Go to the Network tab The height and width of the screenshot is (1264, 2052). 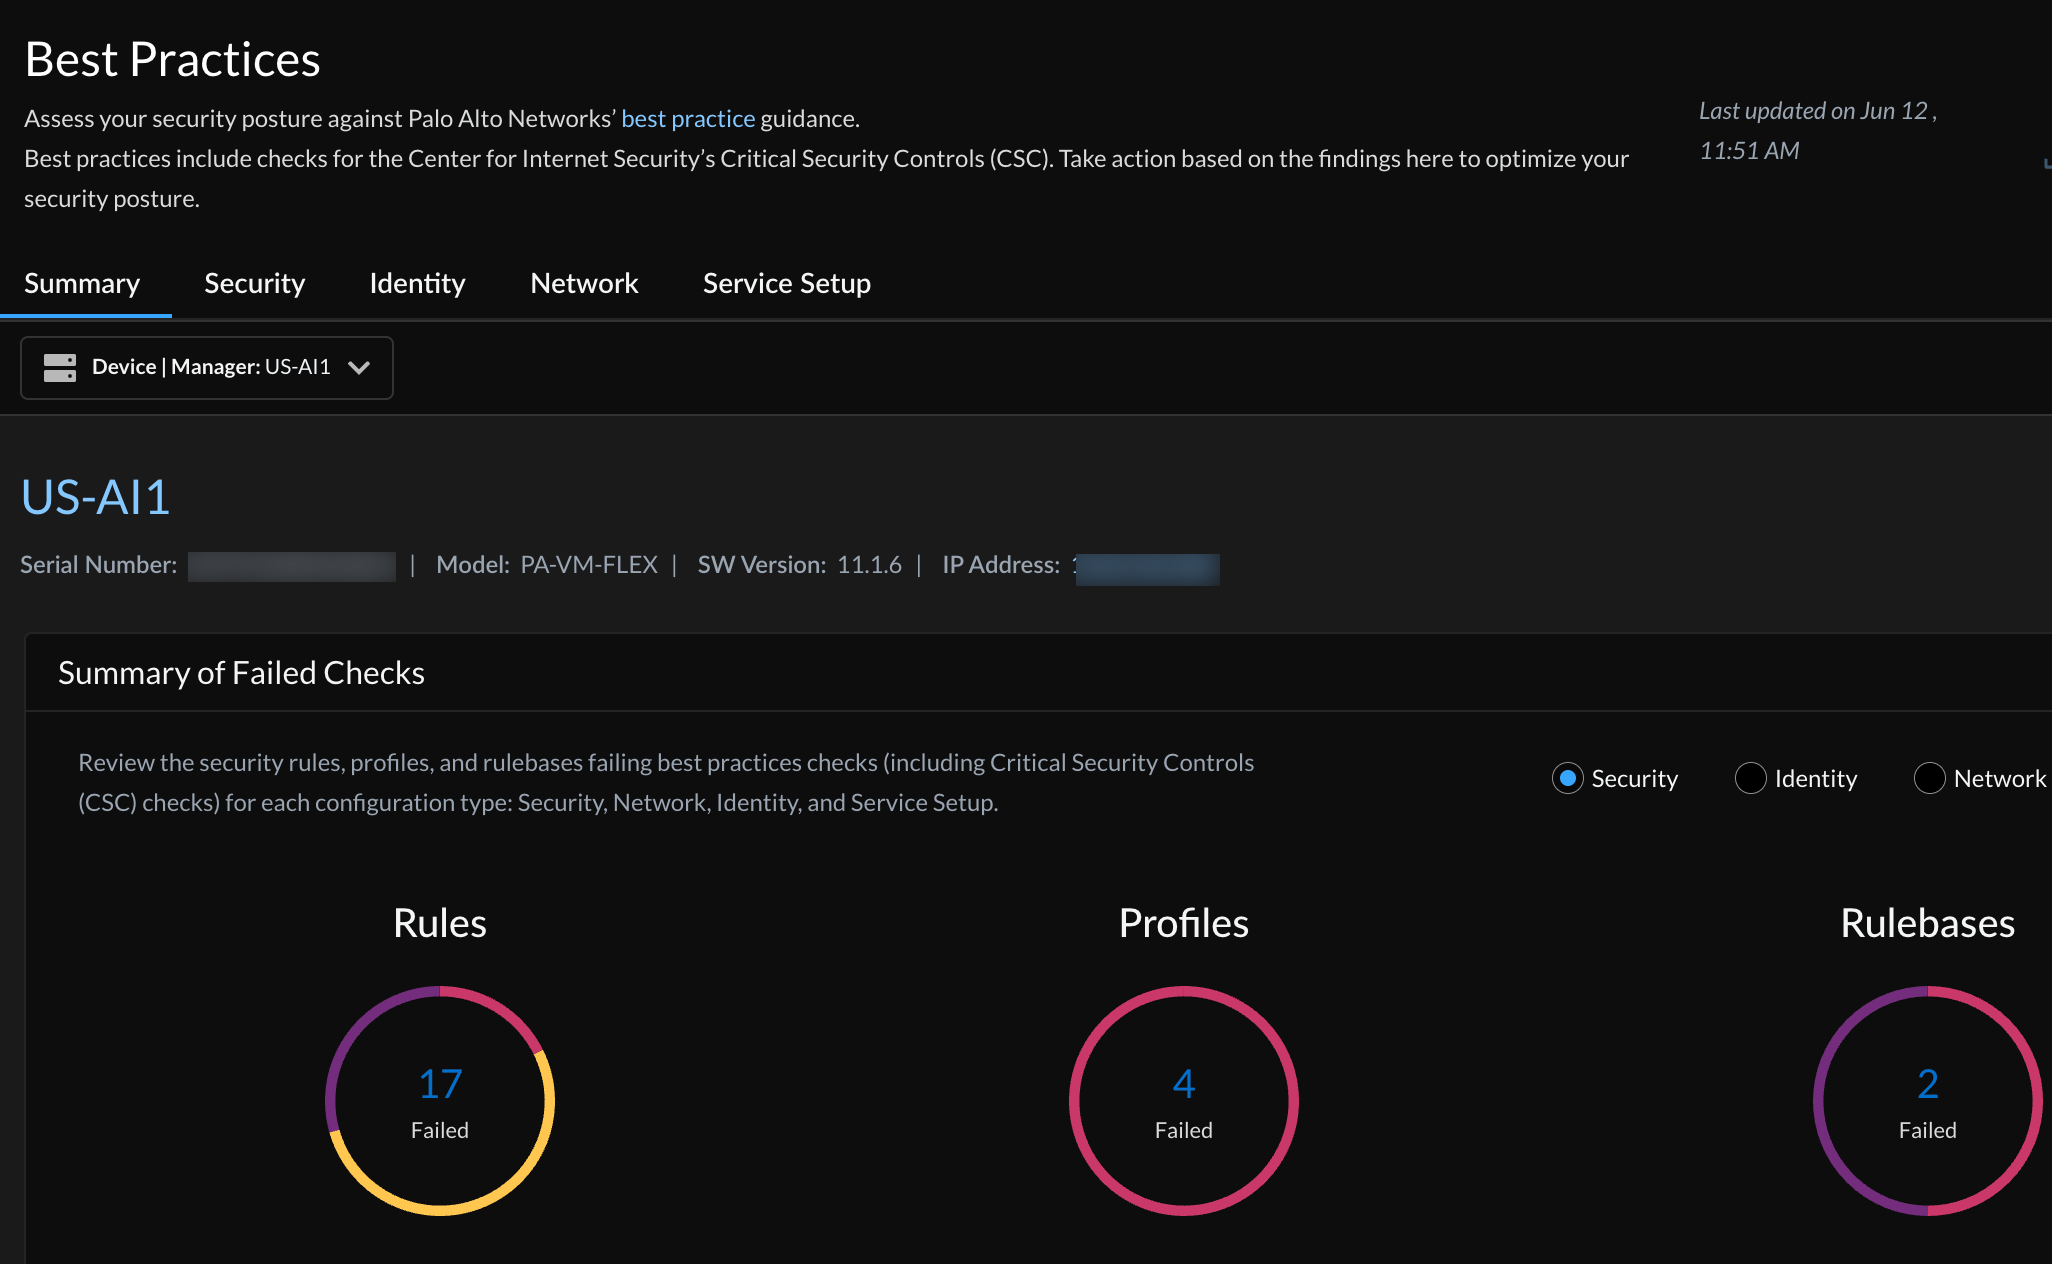pos(584,283)
